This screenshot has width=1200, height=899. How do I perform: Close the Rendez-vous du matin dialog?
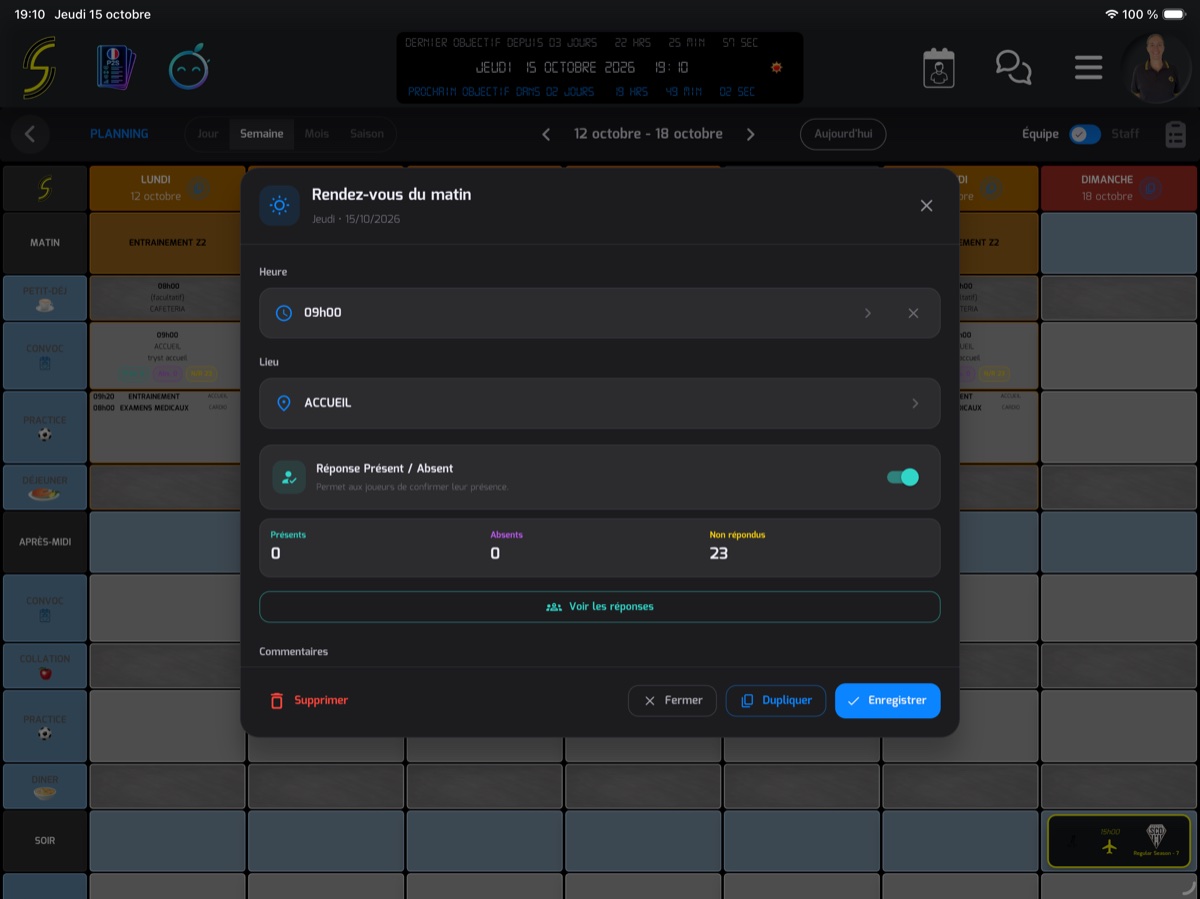pyautogui.click(x=926, y=205)
